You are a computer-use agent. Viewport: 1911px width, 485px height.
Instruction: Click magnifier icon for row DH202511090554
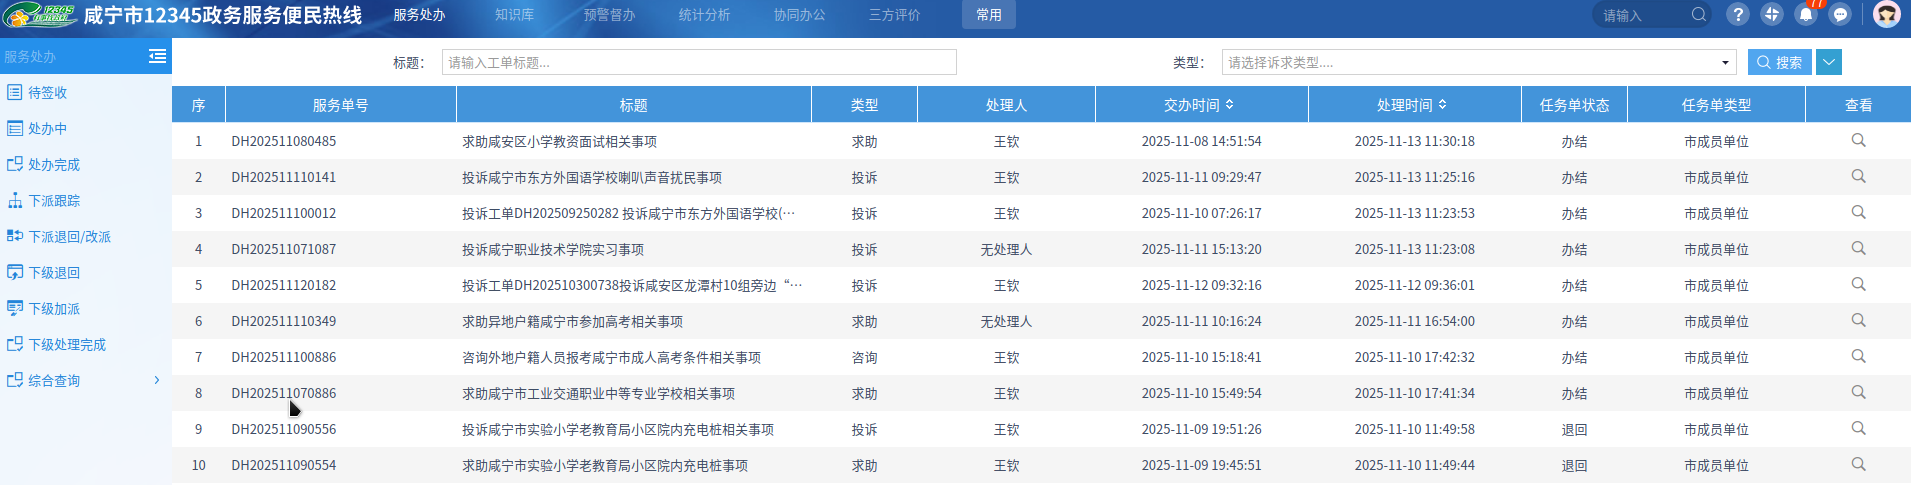point(1858,465)
